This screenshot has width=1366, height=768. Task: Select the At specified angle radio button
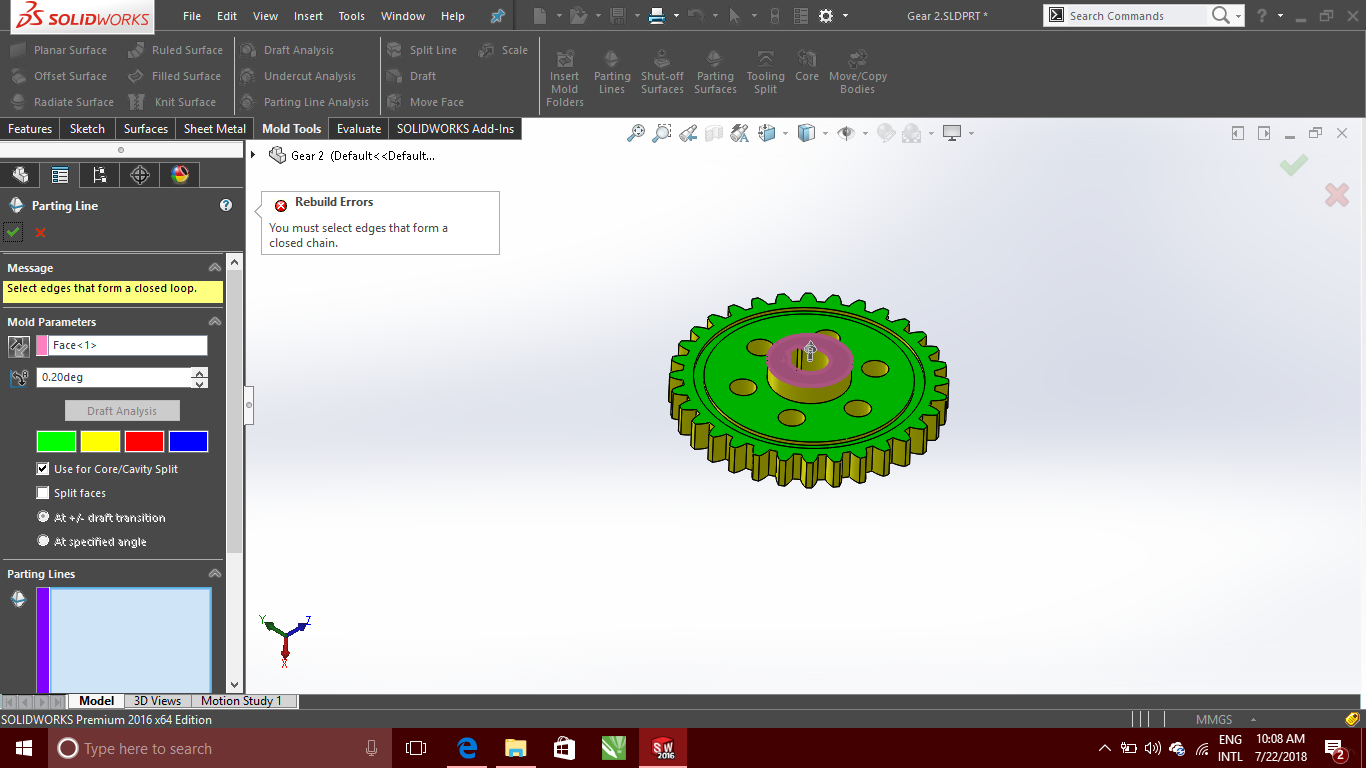43,541
